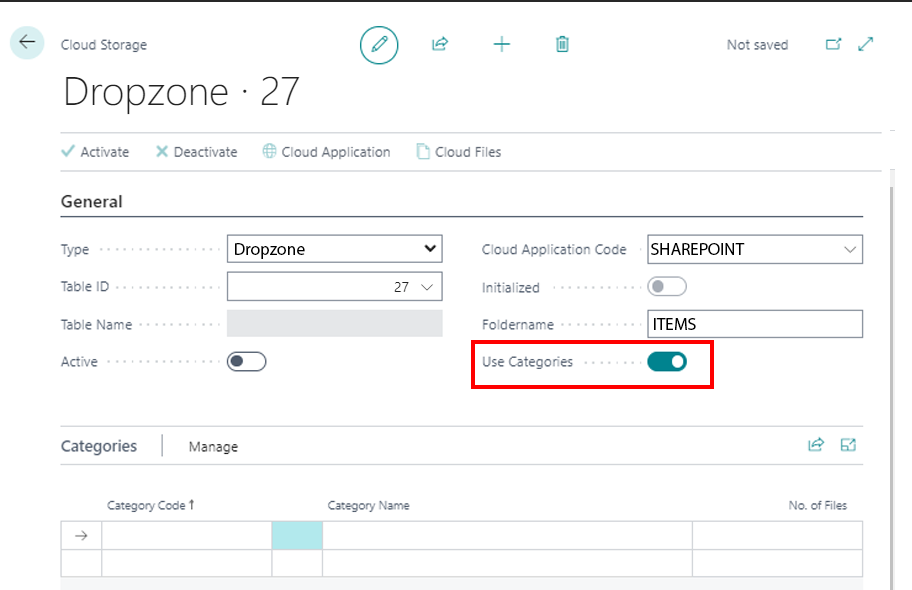Maximize the Categories part icon

[848, 445]
